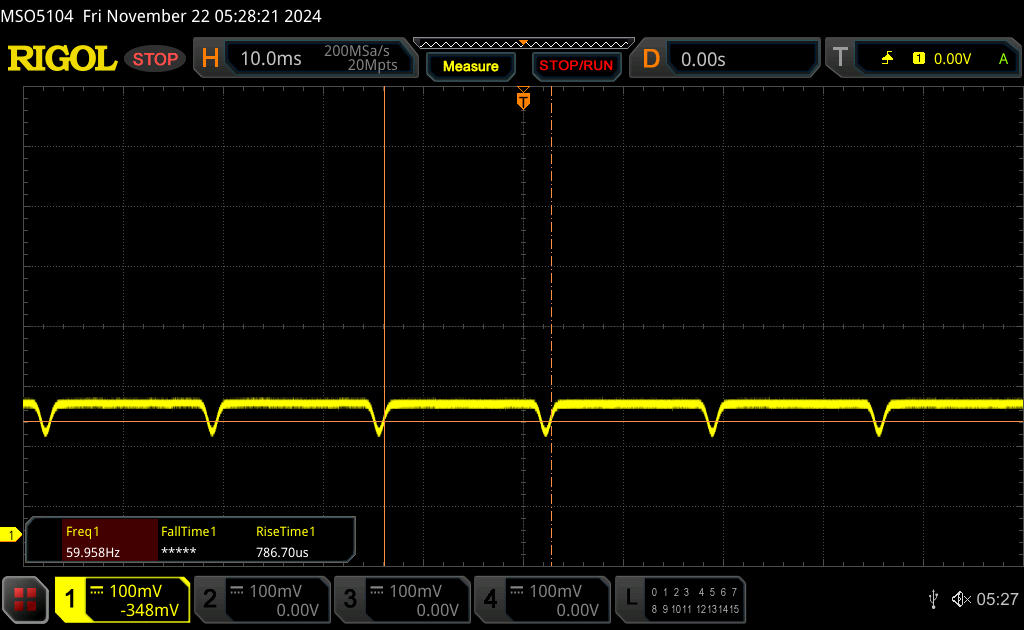
Task: Toggle channel 1 on or off
Action: coord(70,599)
